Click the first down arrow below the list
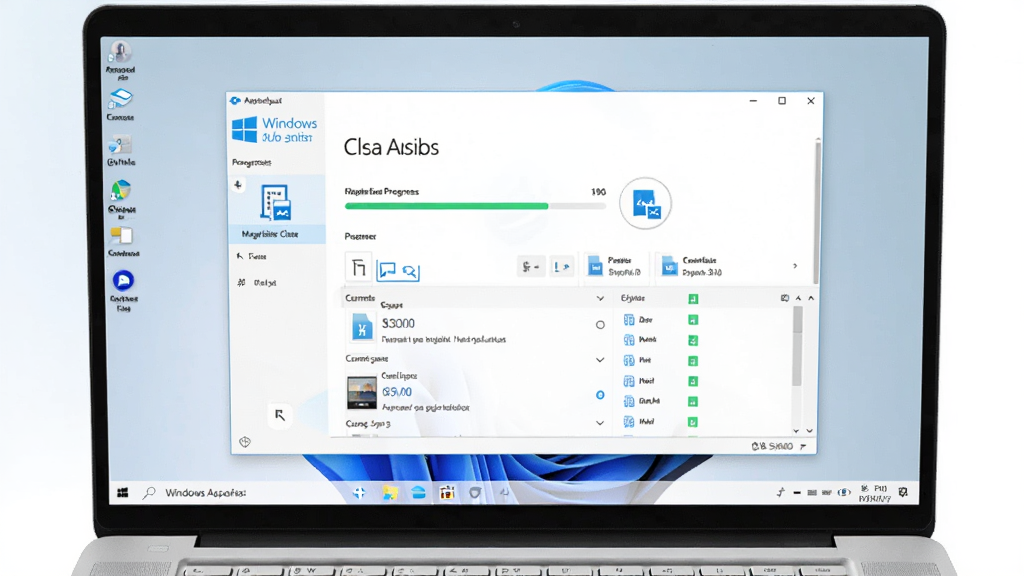This screenshot has width=1024, height=576. [796, 431]
